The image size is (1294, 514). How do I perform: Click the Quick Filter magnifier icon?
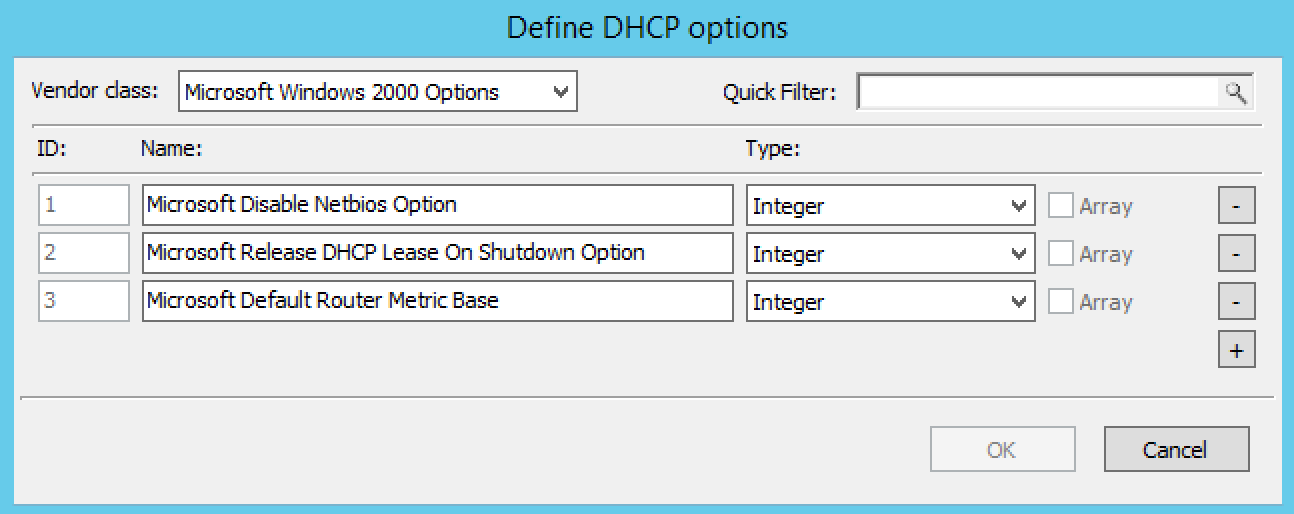click(x=1237, y=93)
